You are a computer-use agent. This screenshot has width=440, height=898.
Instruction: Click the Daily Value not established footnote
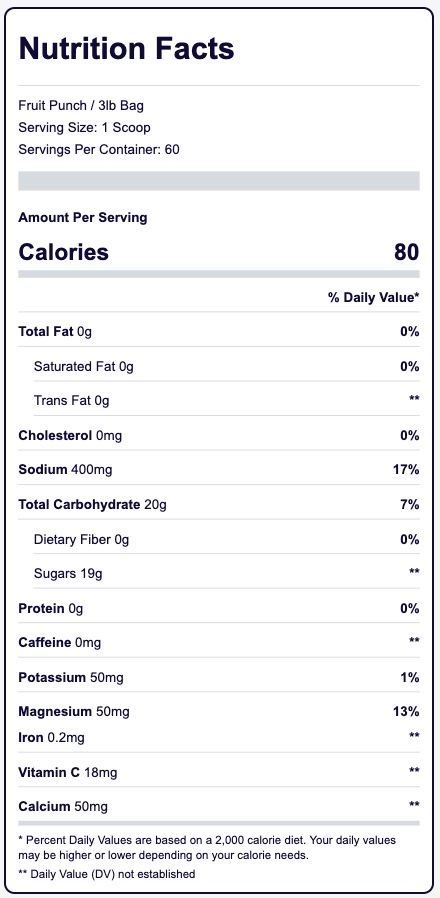coord(107,874)
